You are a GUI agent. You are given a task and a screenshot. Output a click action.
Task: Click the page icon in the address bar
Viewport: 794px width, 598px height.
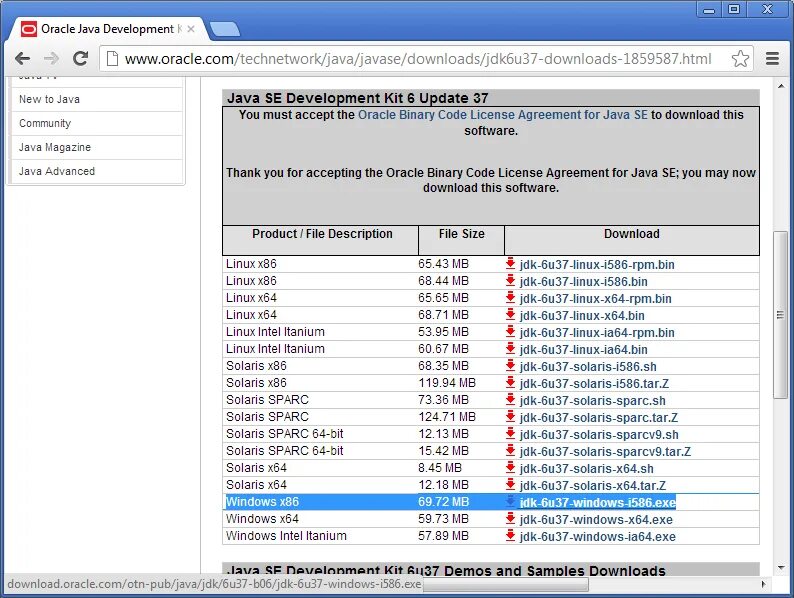click(x=112, y=59)
